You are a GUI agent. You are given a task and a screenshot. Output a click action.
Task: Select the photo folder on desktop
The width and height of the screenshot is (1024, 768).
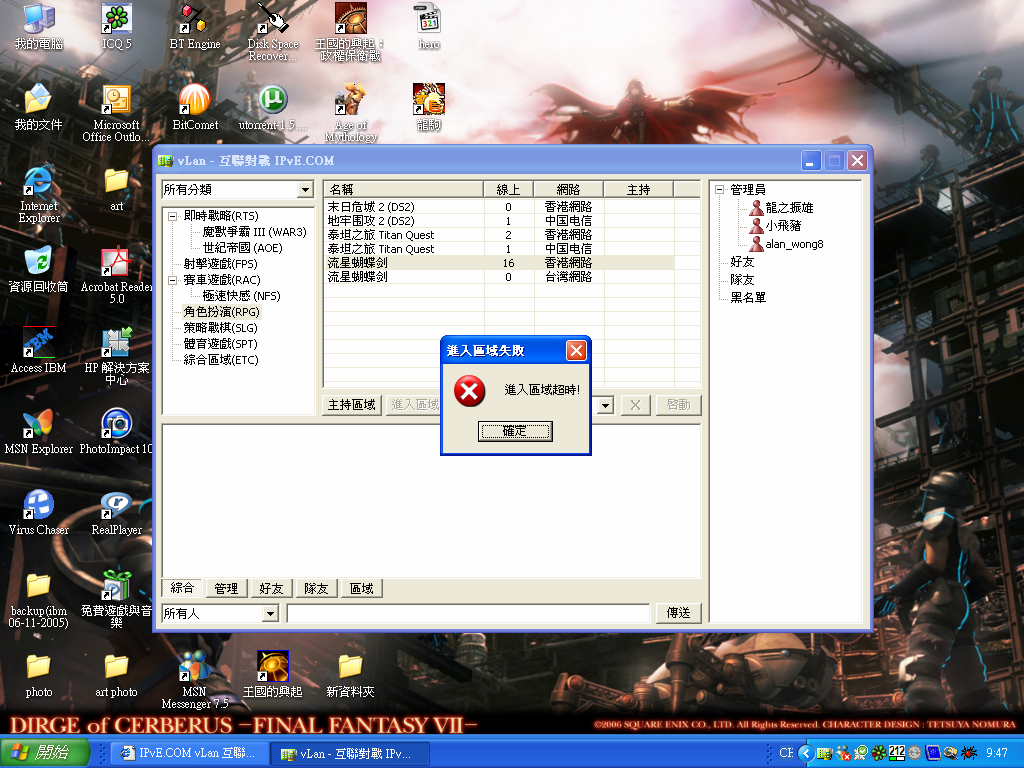coord(39,674)
